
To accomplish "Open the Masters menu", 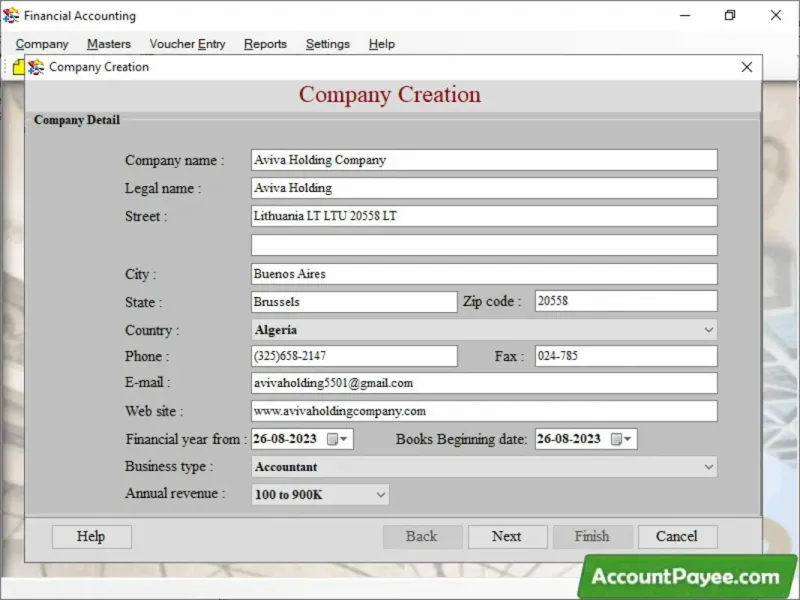I will [x=109, y=44].
